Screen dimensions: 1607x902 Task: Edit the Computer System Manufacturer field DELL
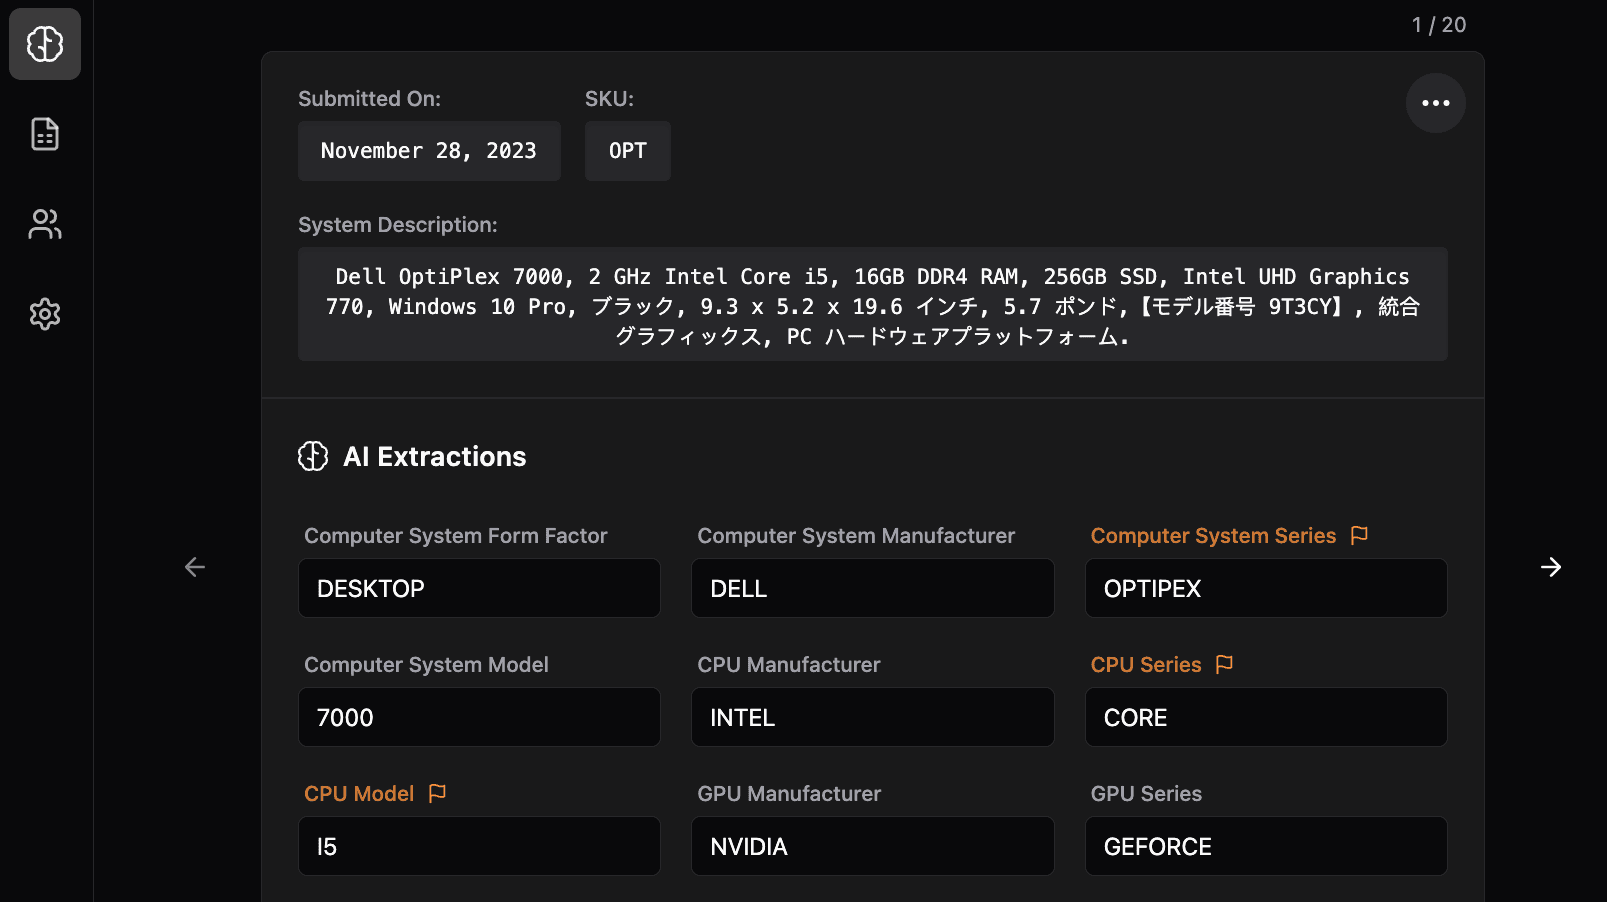[x=873, y=588]
